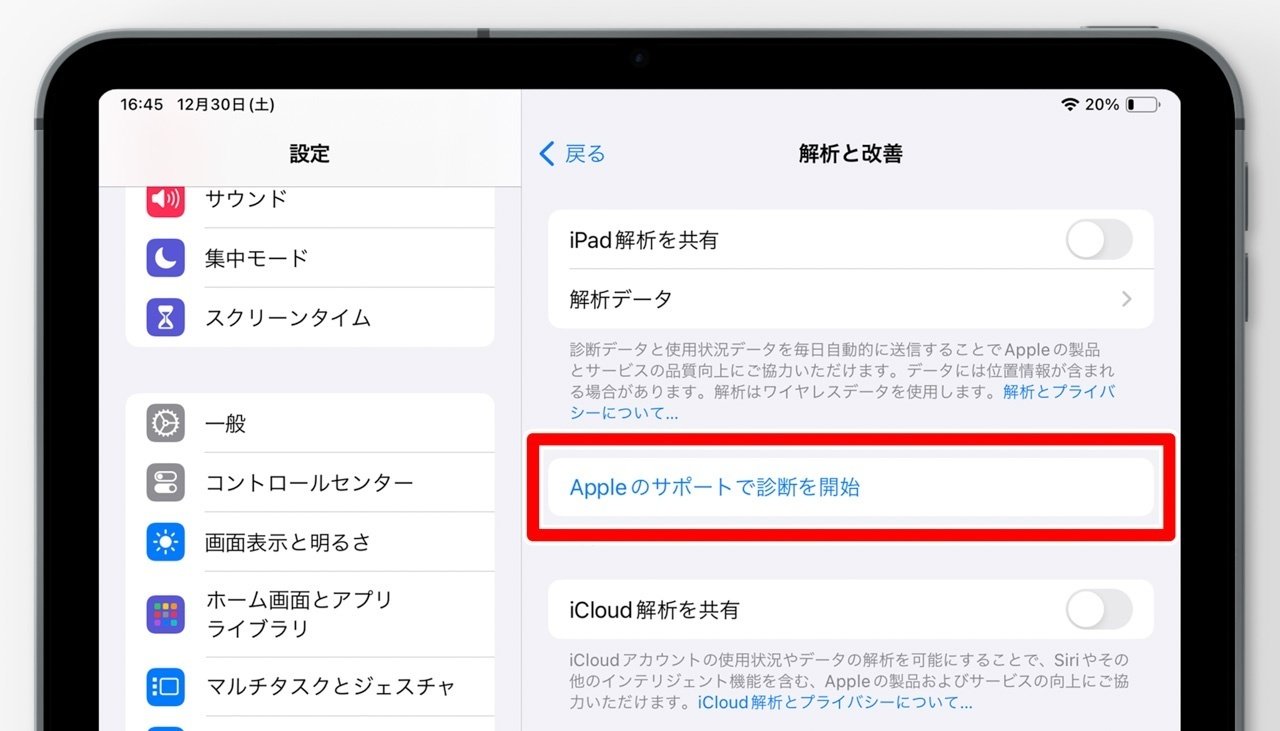
Task: Open スクリーンタイム settings
Action: point(310,318)
